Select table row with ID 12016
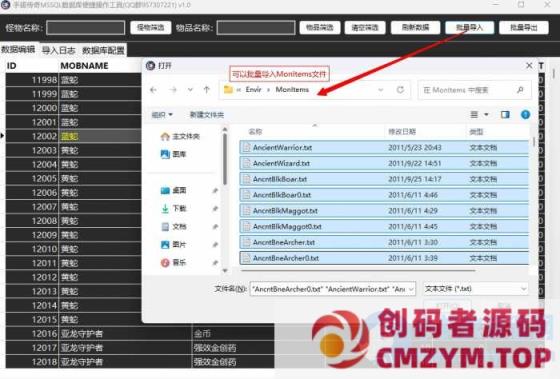This screenshot has width=560, height=379. (x=140, y=334)
